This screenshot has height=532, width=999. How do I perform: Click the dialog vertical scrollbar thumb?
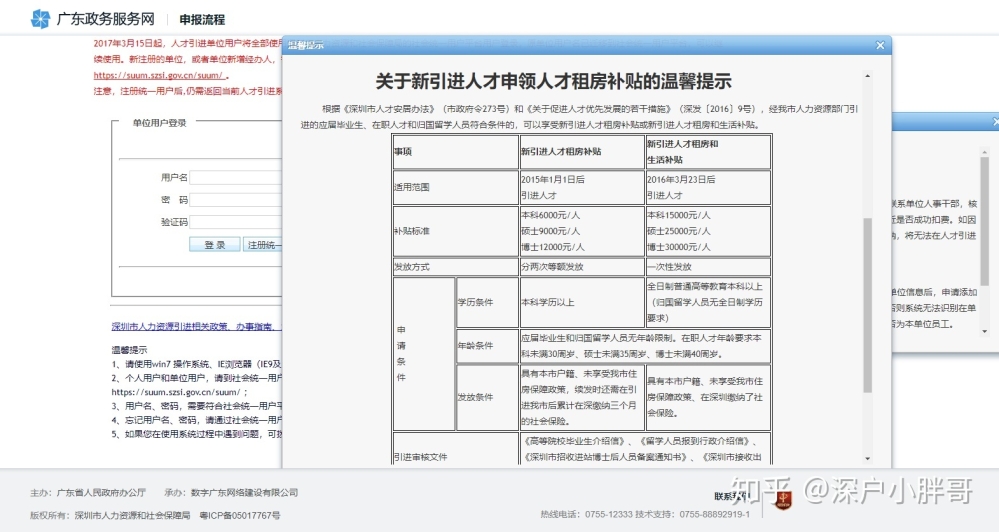(x=867, y=305)
